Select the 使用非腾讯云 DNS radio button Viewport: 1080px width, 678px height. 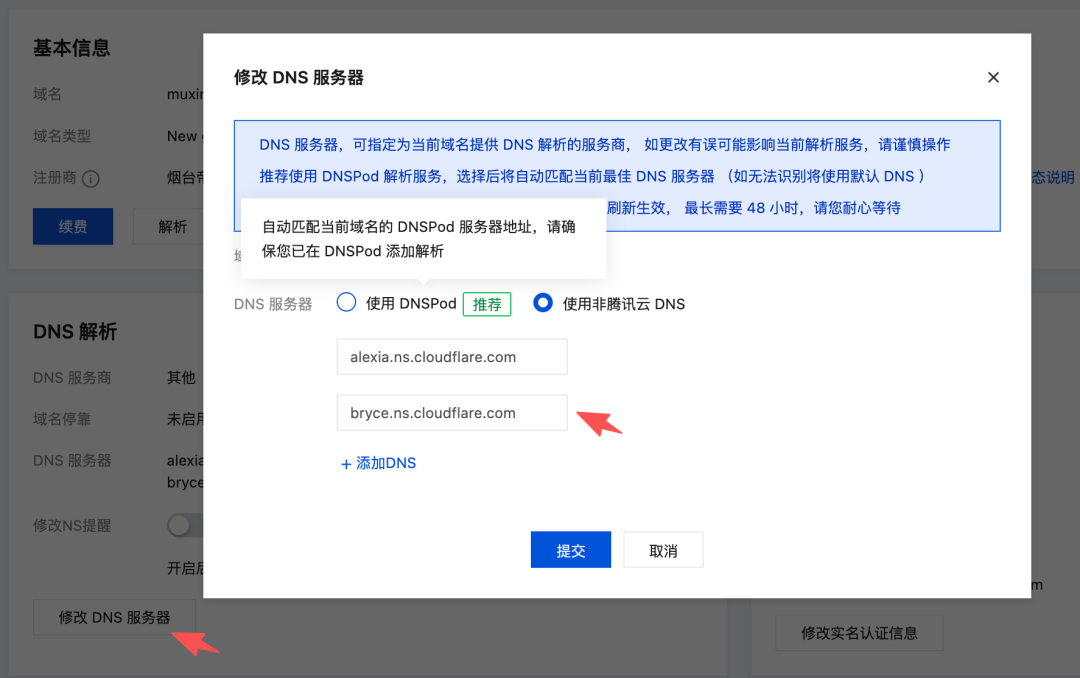(542, 303)
